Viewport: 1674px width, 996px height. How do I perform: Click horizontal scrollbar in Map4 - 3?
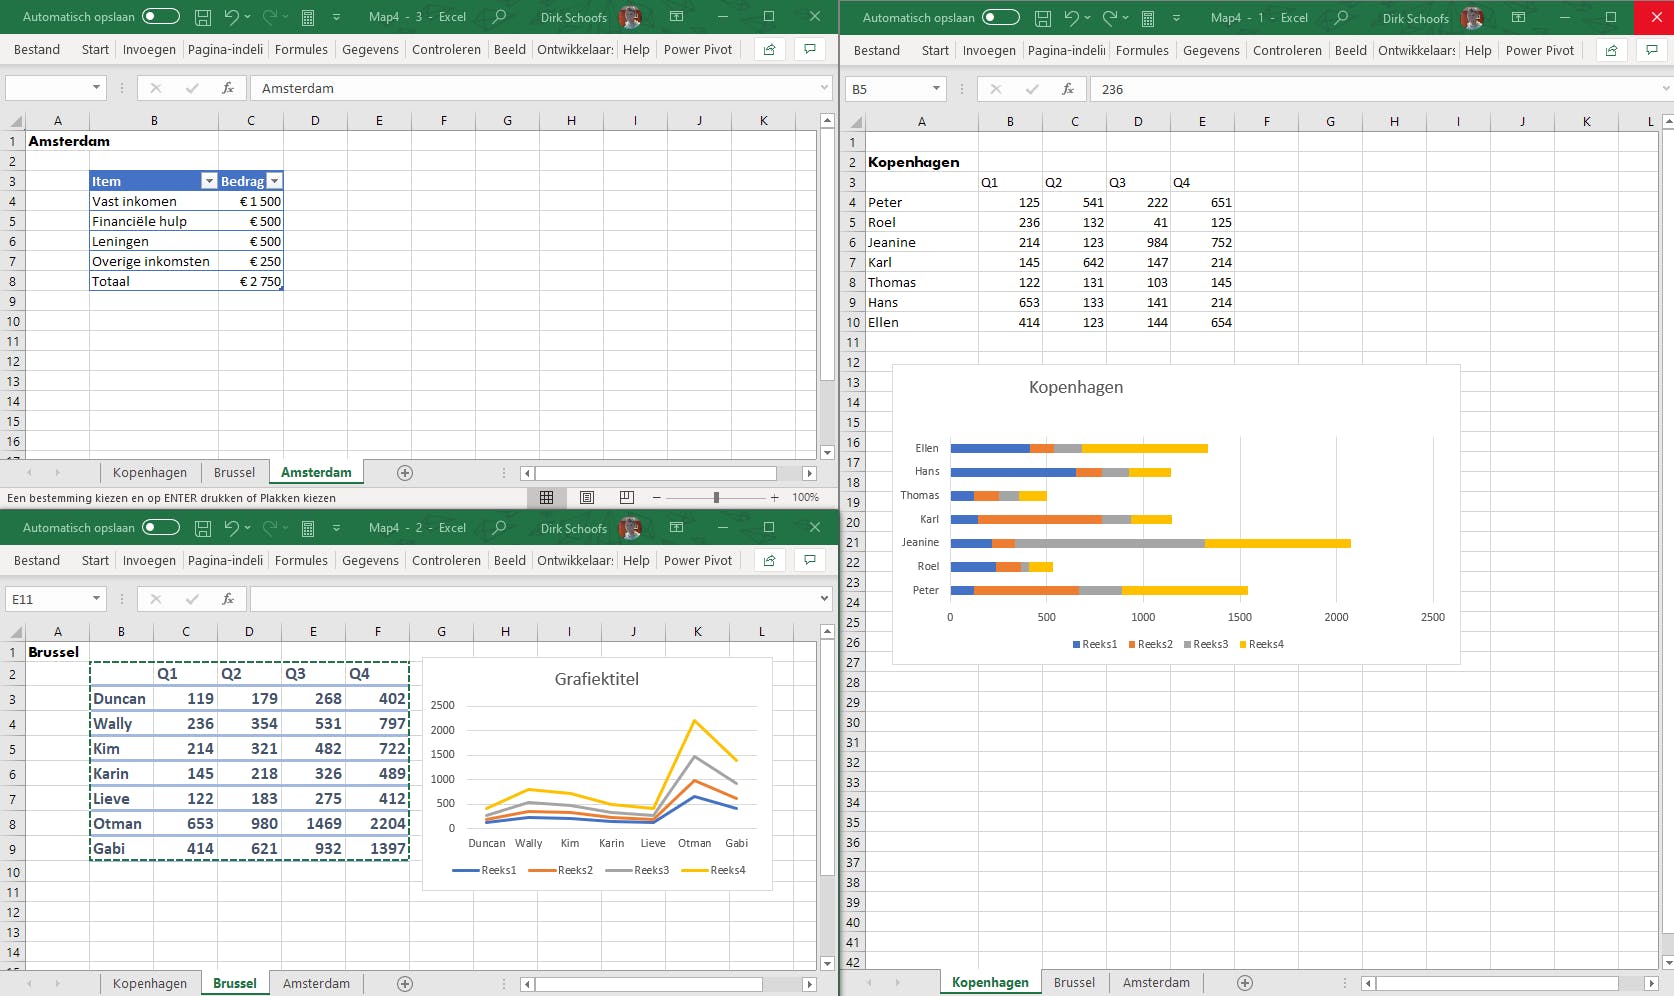tap(655, 473)
